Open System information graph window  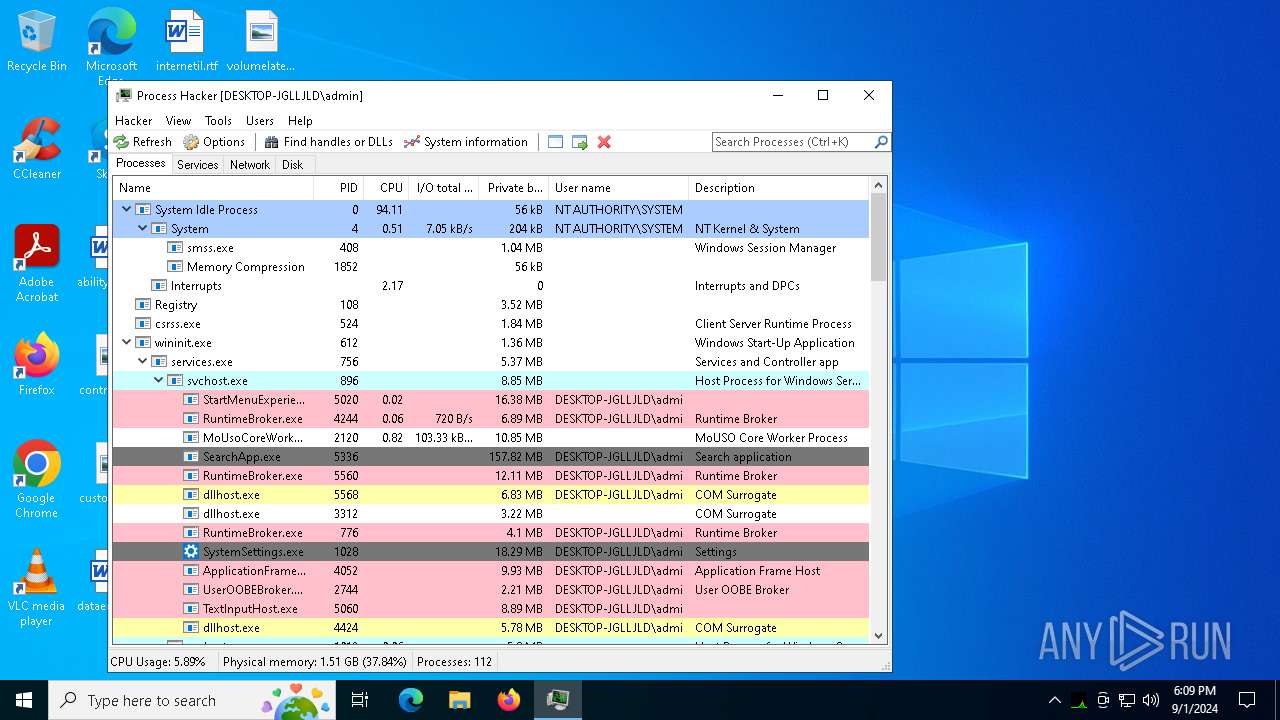(465, 142)
